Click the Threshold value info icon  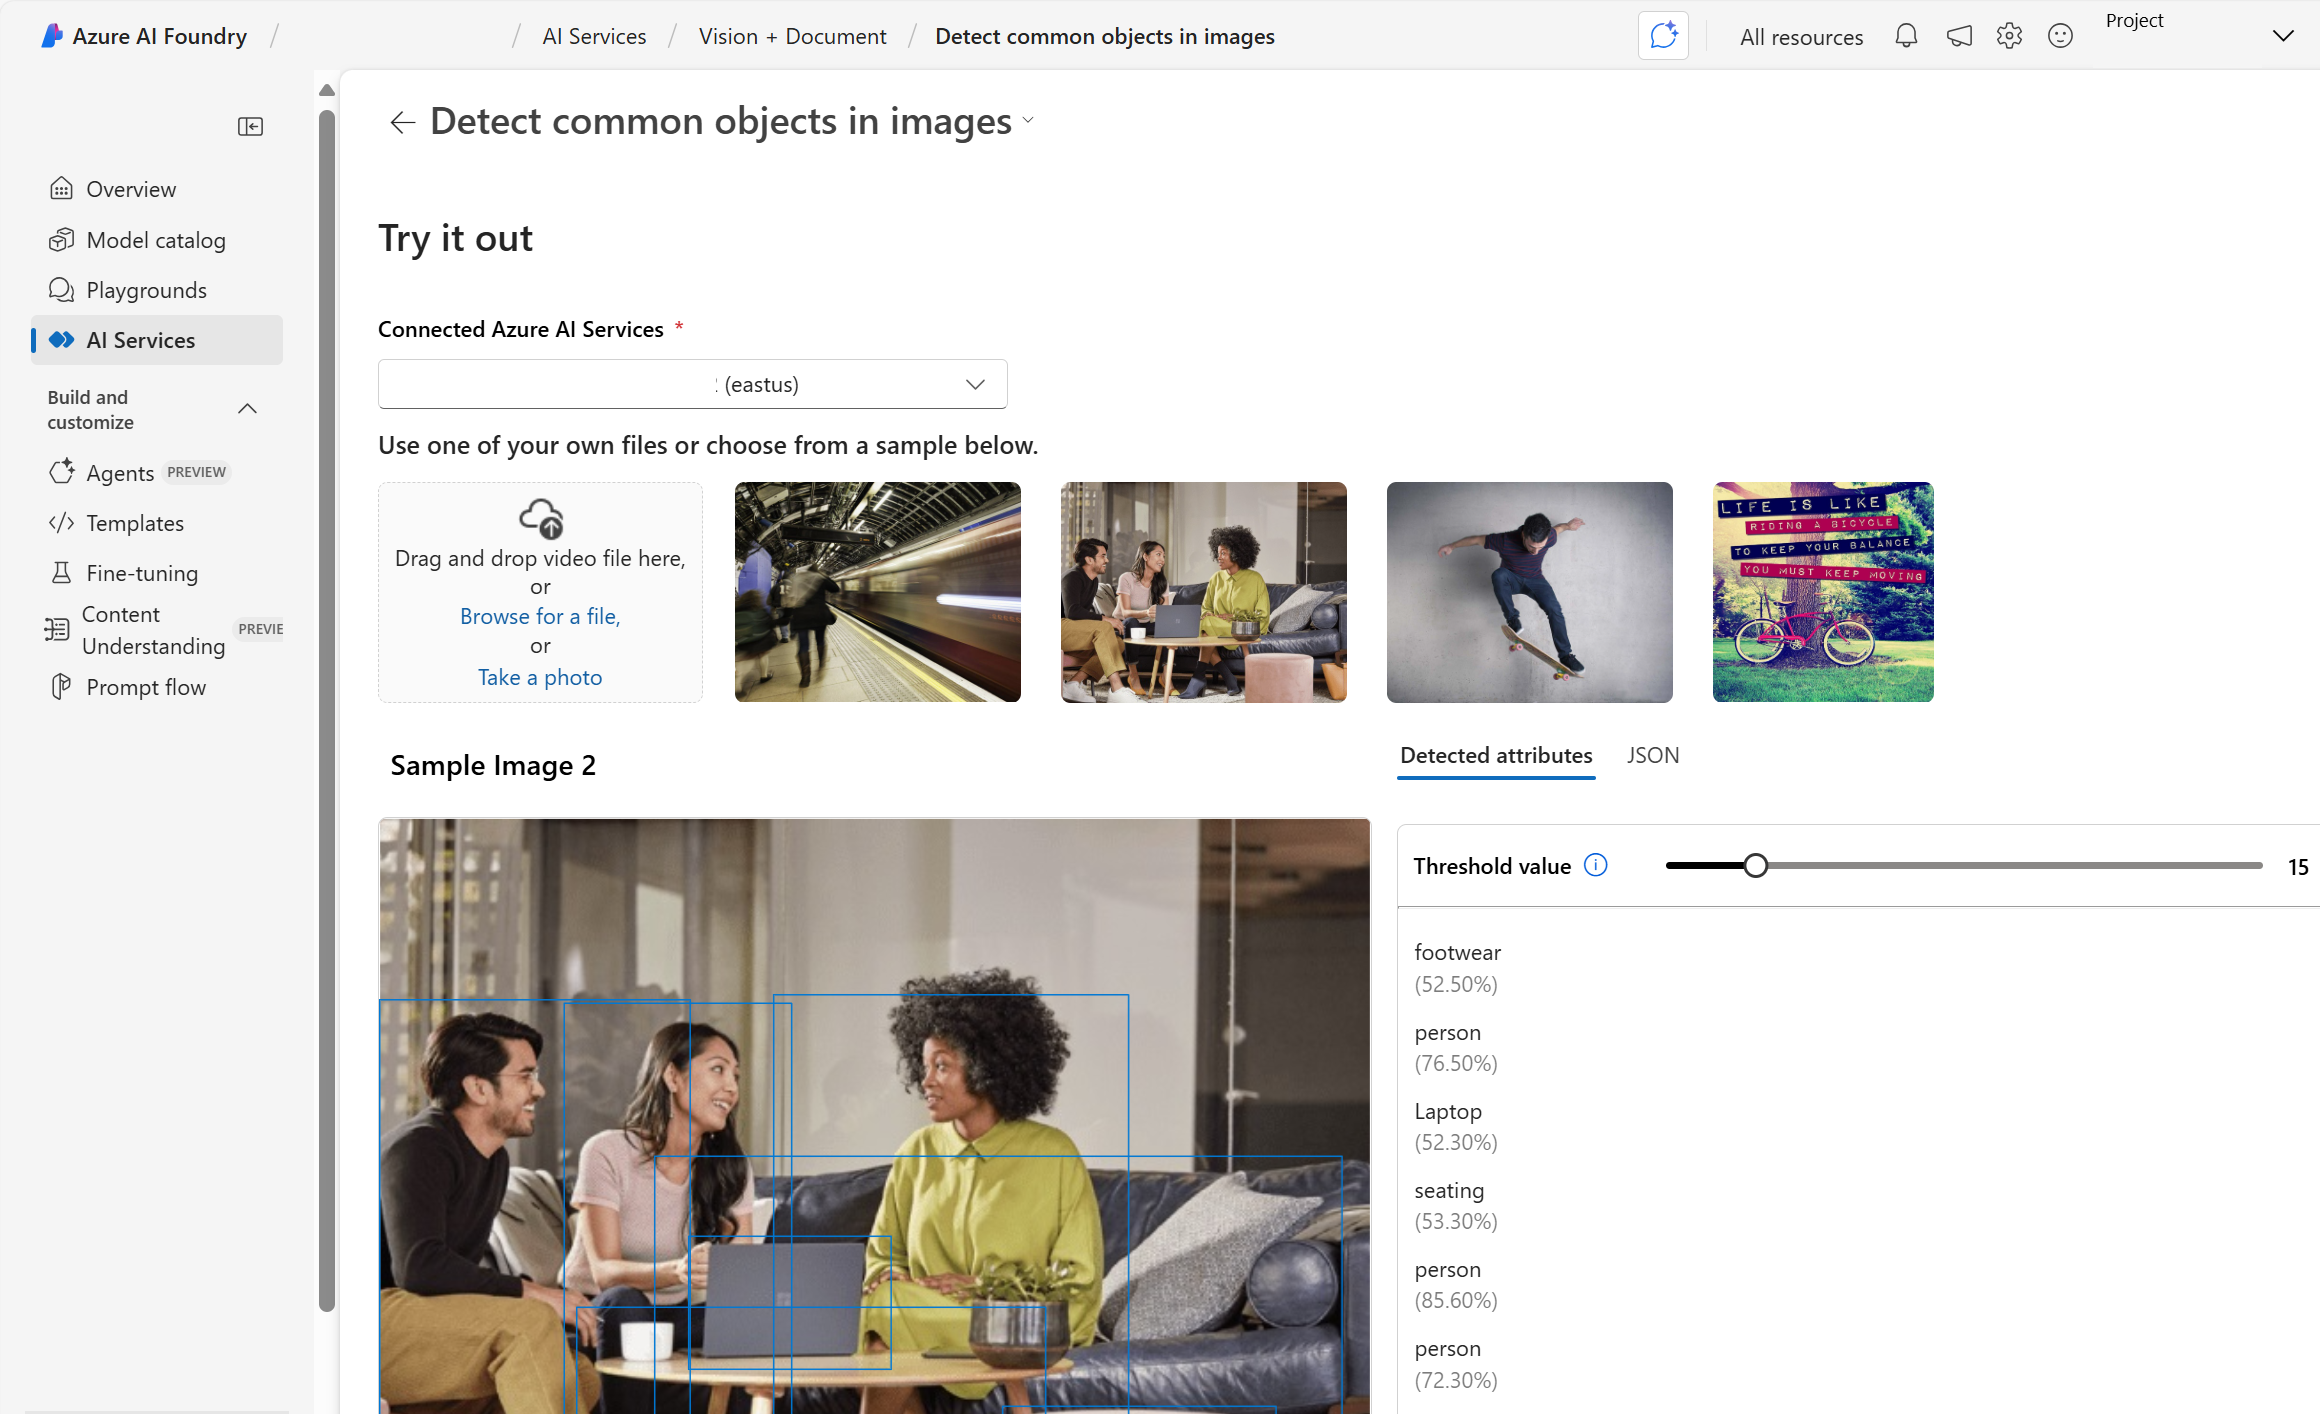[x=1596, y=865]
